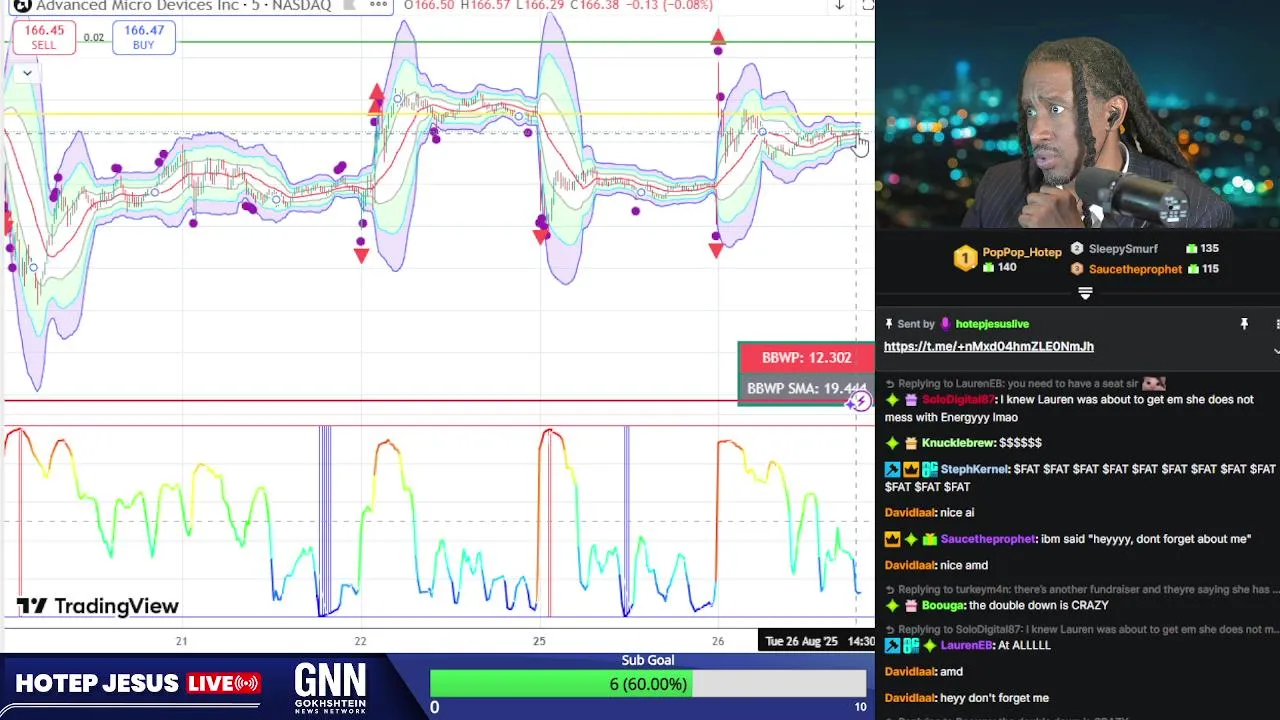1280x720 pixels.
Task: Click the BBWP SMA 19.444 label
Action: (x=806, y=388)
